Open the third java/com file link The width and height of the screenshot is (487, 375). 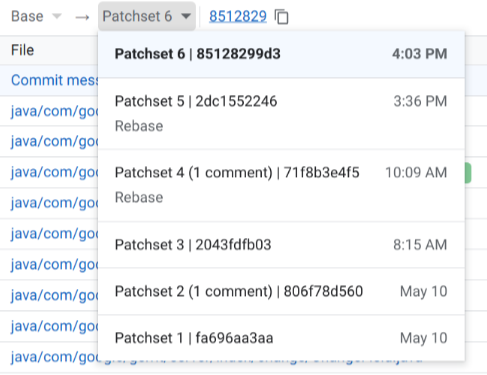(55, 172)
